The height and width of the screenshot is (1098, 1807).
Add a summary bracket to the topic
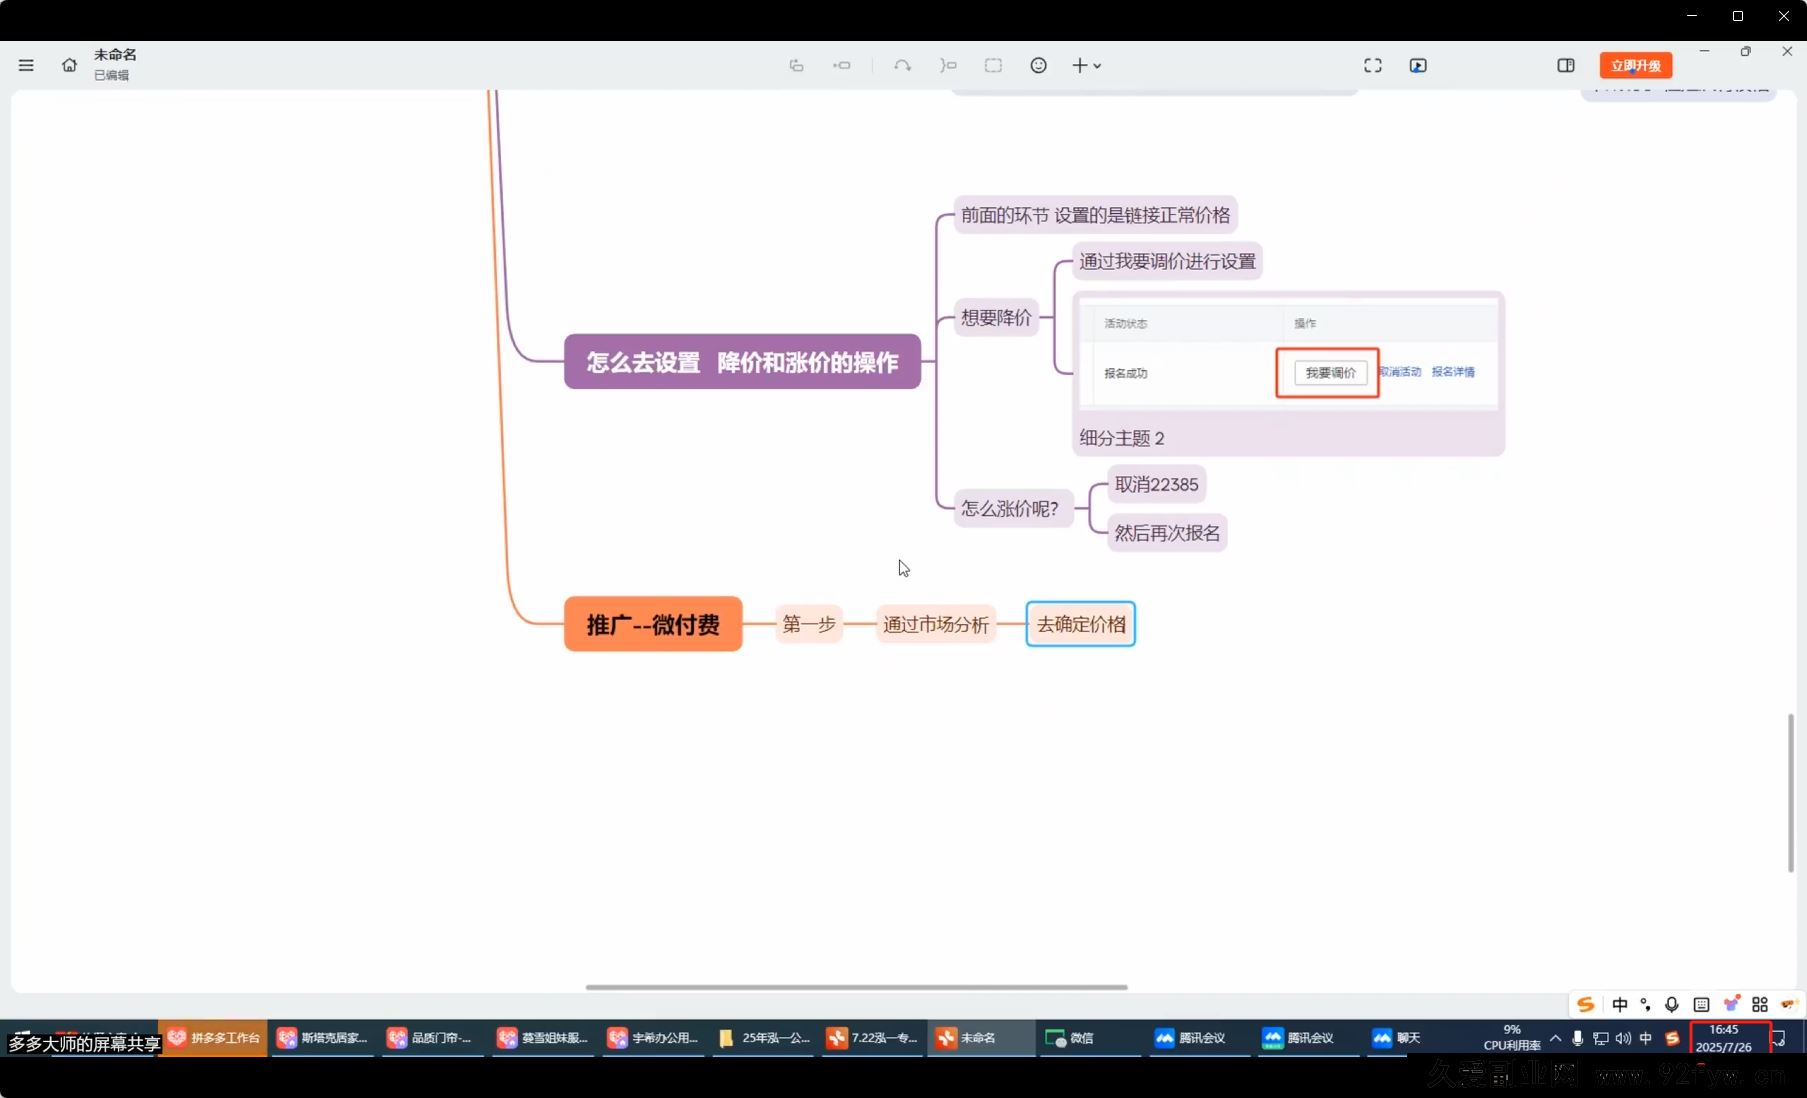coord(948,65)
